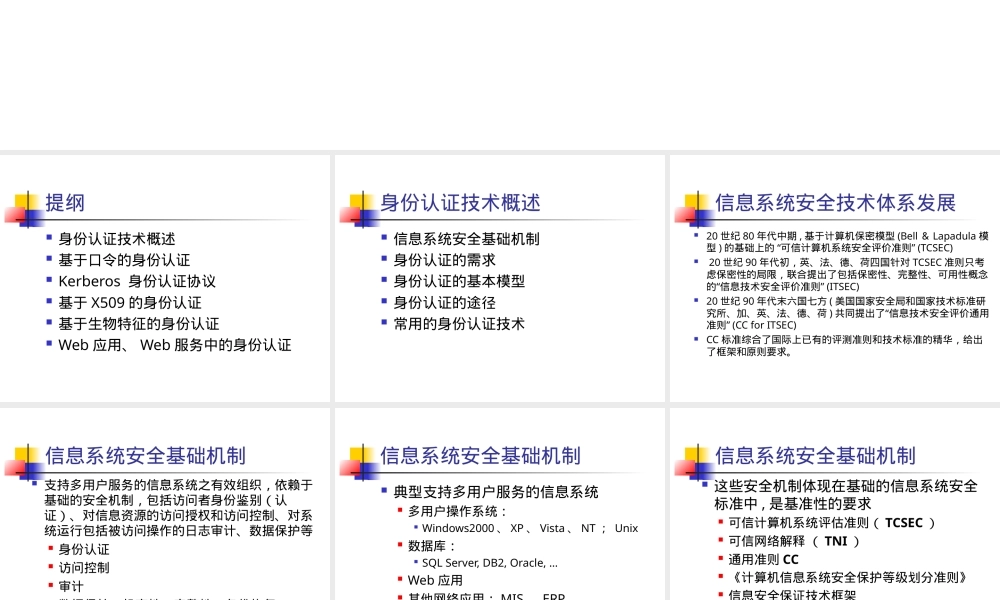
Task: Click the 常用的身份认证技术 bullet
Action: pos(459,324)
